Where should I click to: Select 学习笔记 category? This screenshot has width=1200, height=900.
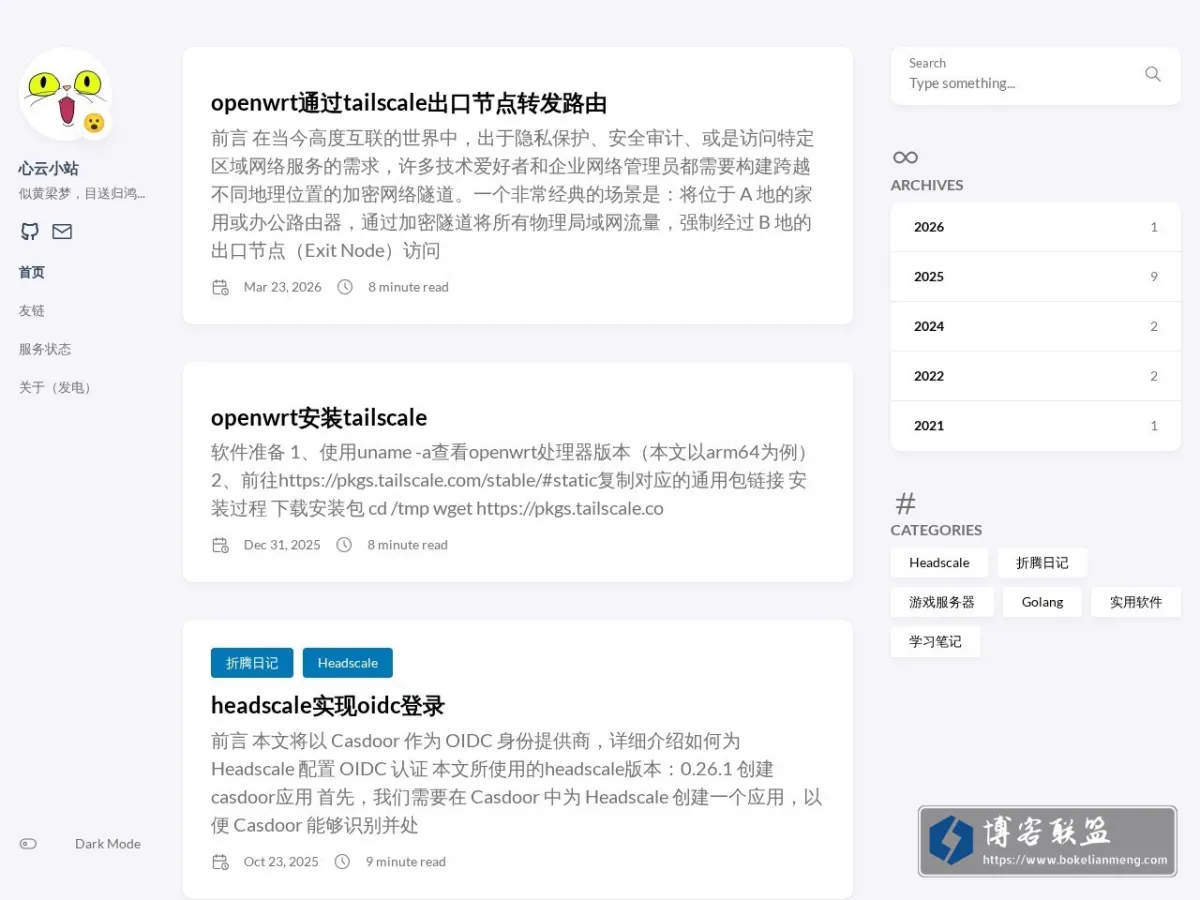tap(935, 642)
